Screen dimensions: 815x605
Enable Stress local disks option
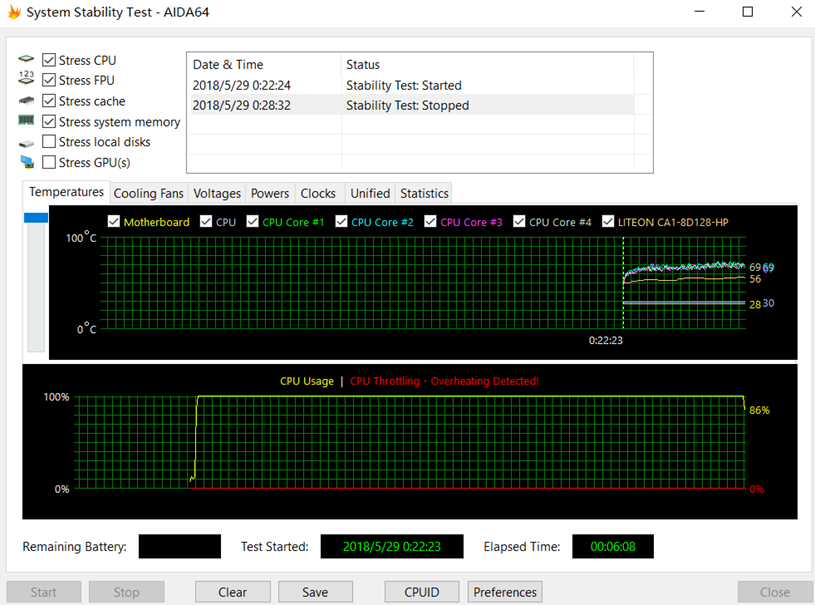coord(49,142)
